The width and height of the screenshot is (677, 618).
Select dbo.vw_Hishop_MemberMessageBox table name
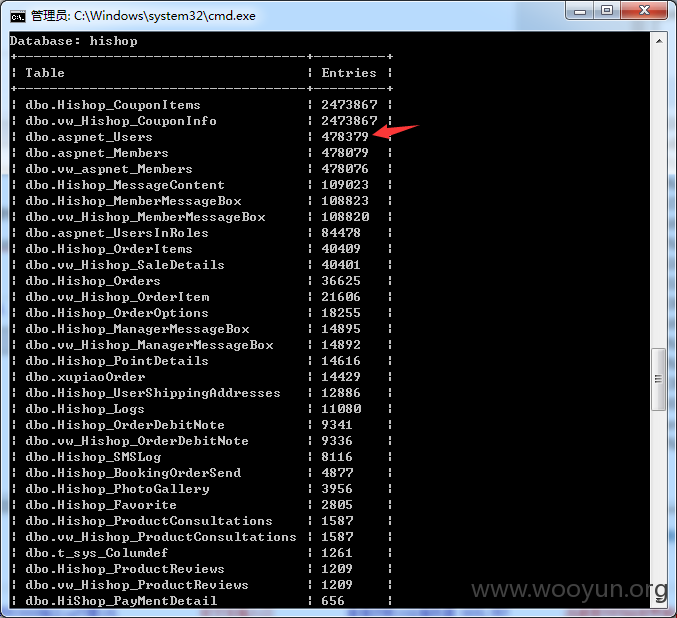point(146,217)
